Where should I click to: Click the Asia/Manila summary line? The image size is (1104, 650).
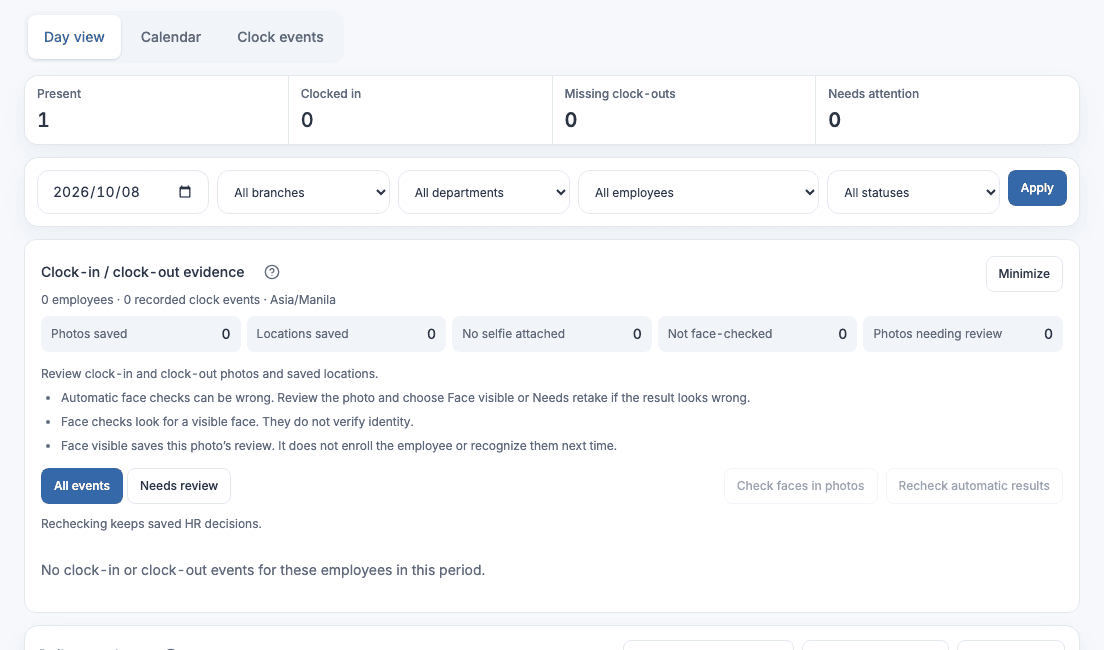click(188, 299)
